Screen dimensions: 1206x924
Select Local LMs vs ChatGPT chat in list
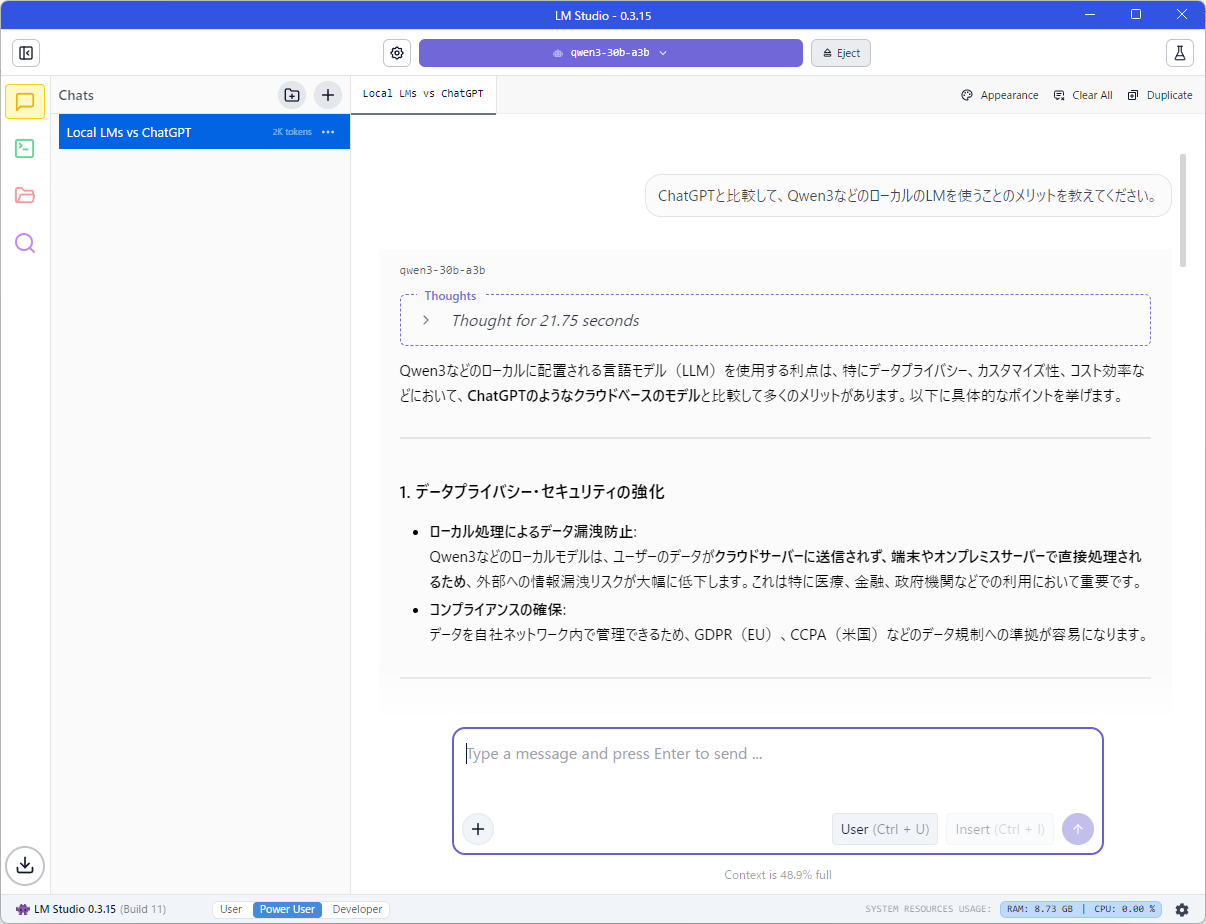(x=204, y=132)
